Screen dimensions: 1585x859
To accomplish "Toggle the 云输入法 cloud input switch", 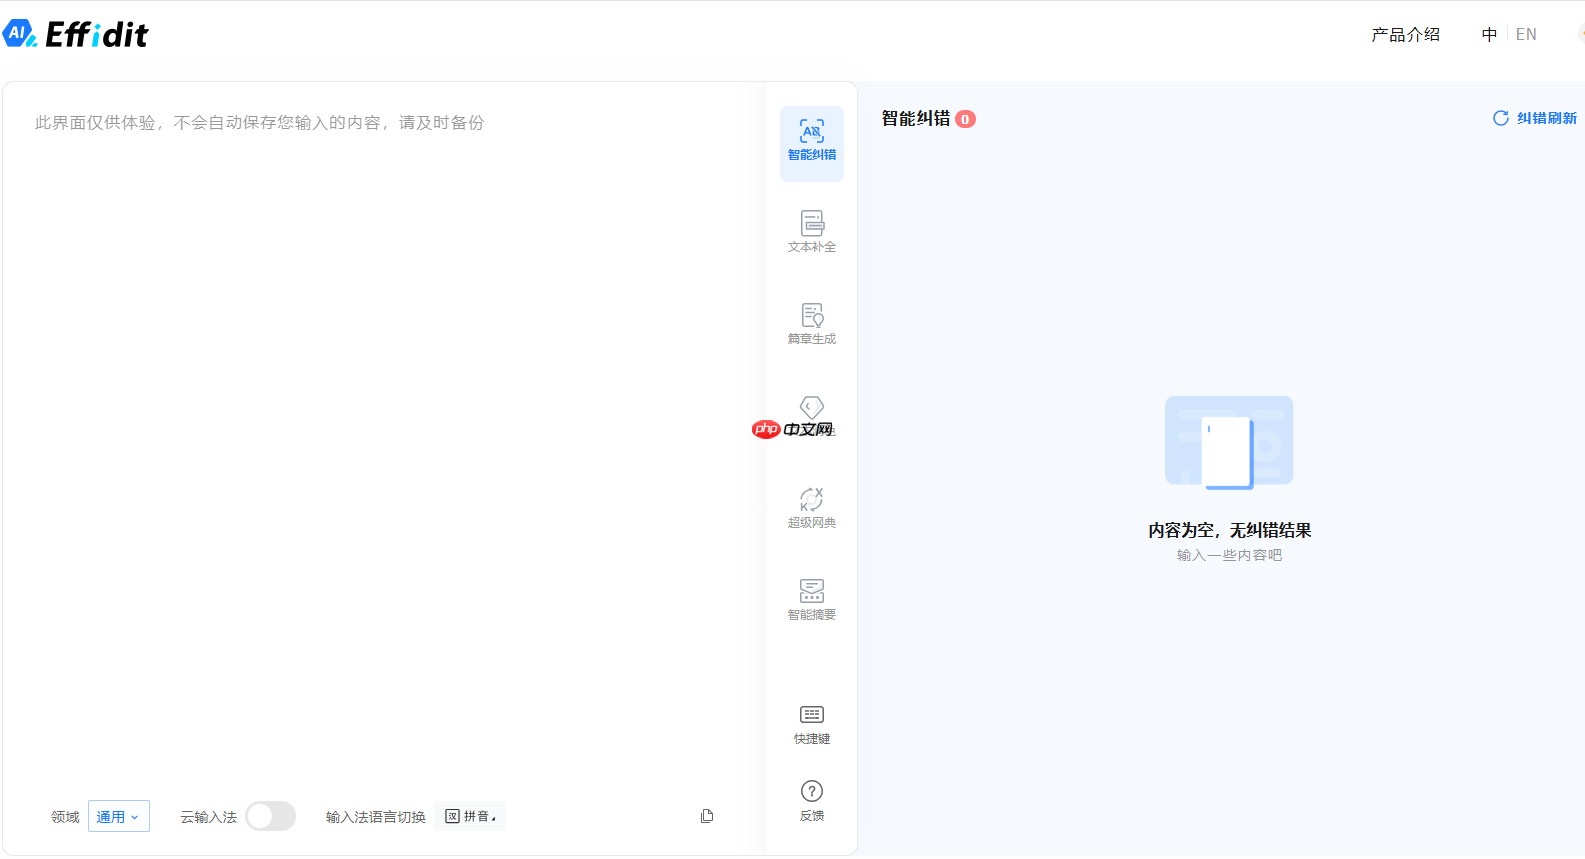I will point(271,816).
